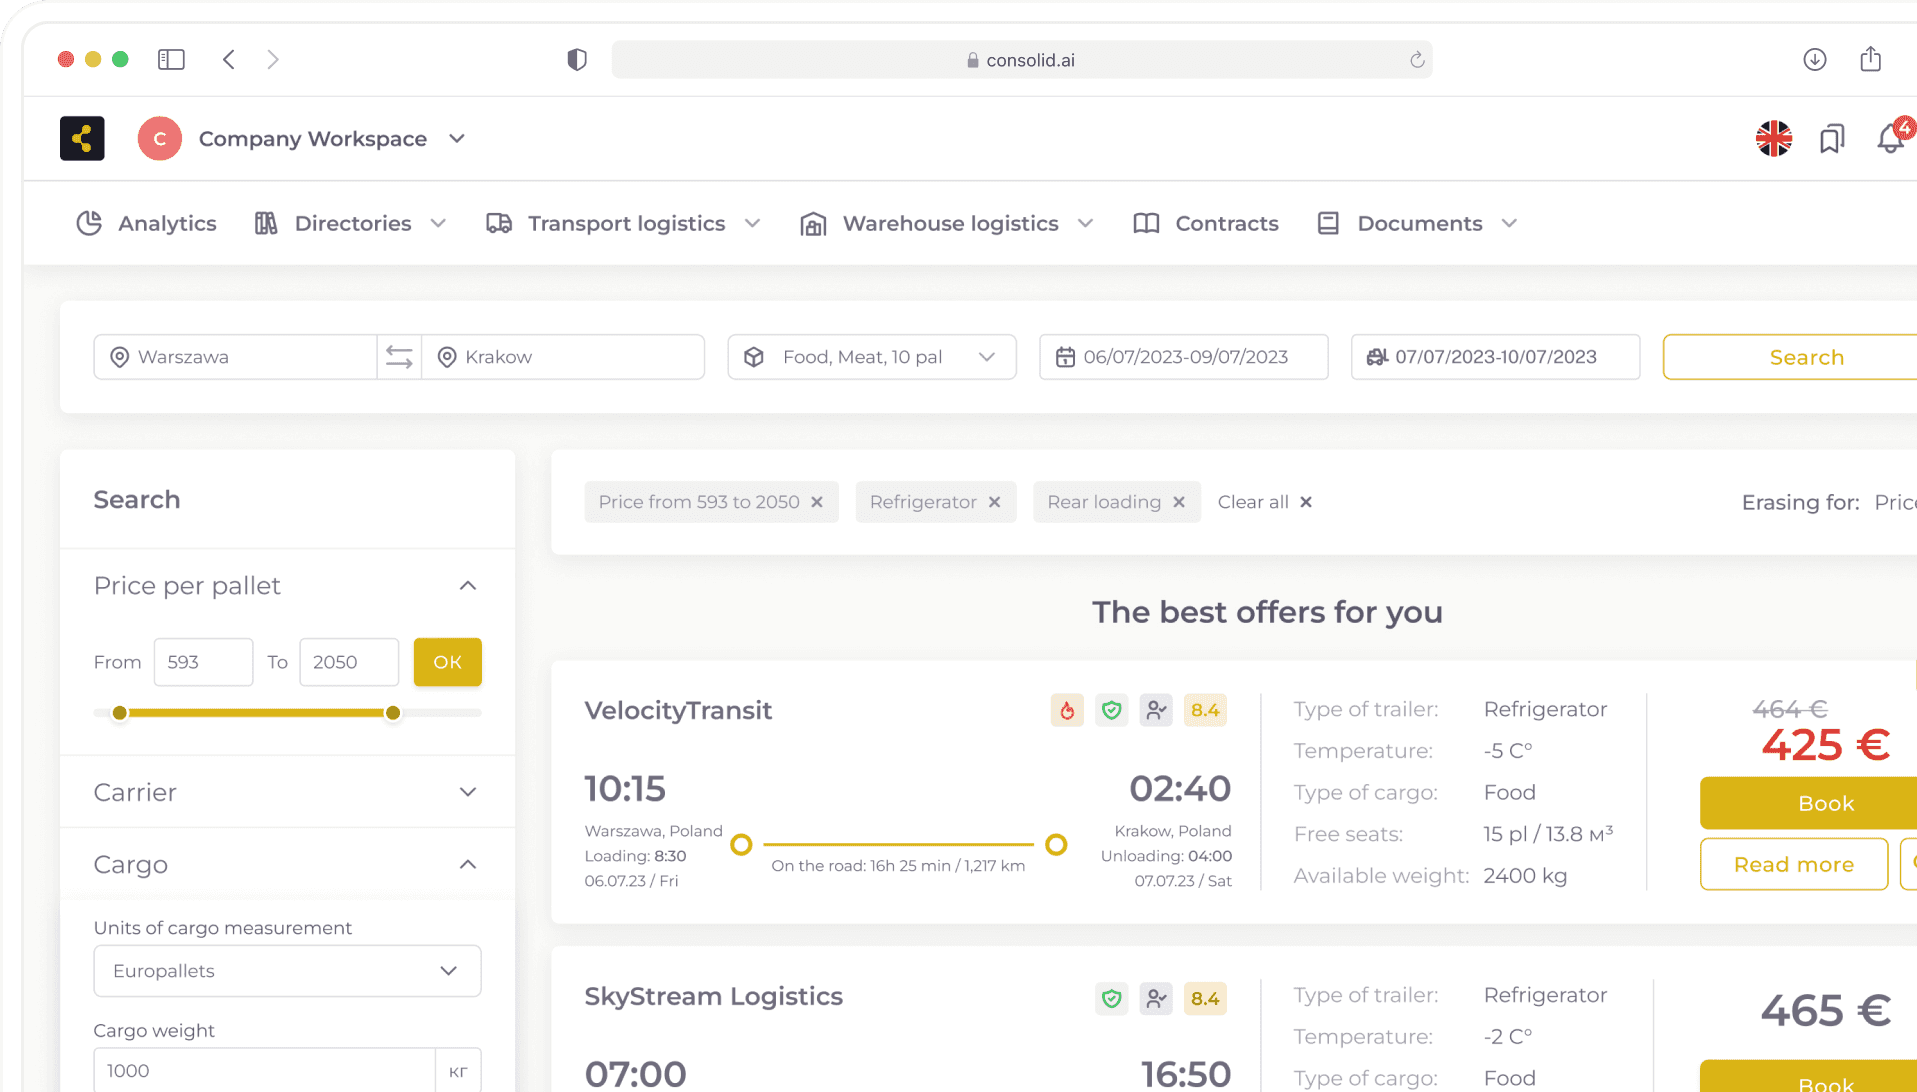Click the hot offer flame badge on VelocityTransit

click(1066, 710)
